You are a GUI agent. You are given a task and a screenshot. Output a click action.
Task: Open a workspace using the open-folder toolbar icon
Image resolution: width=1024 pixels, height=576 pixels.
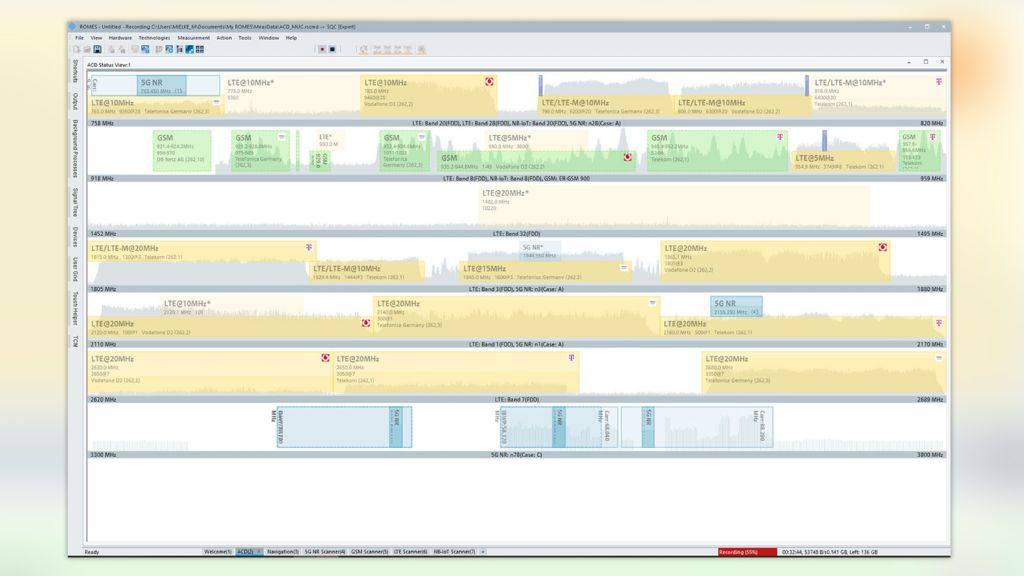(87, 48)
